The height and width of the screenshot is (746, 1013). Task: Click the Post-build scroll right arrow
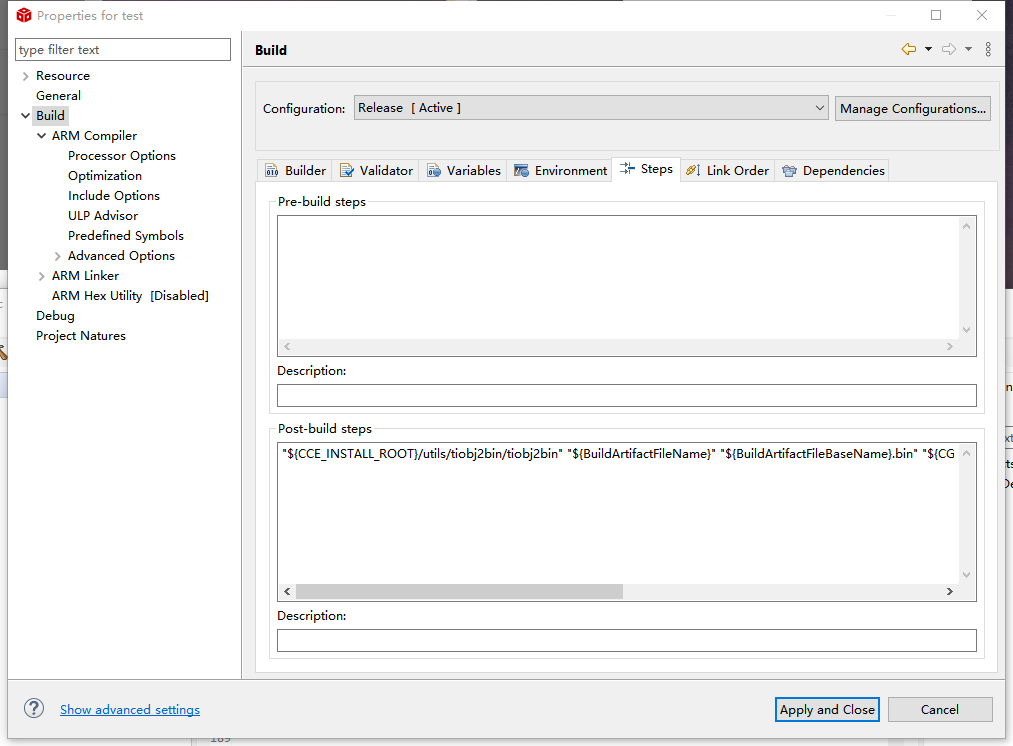point(950,592)
